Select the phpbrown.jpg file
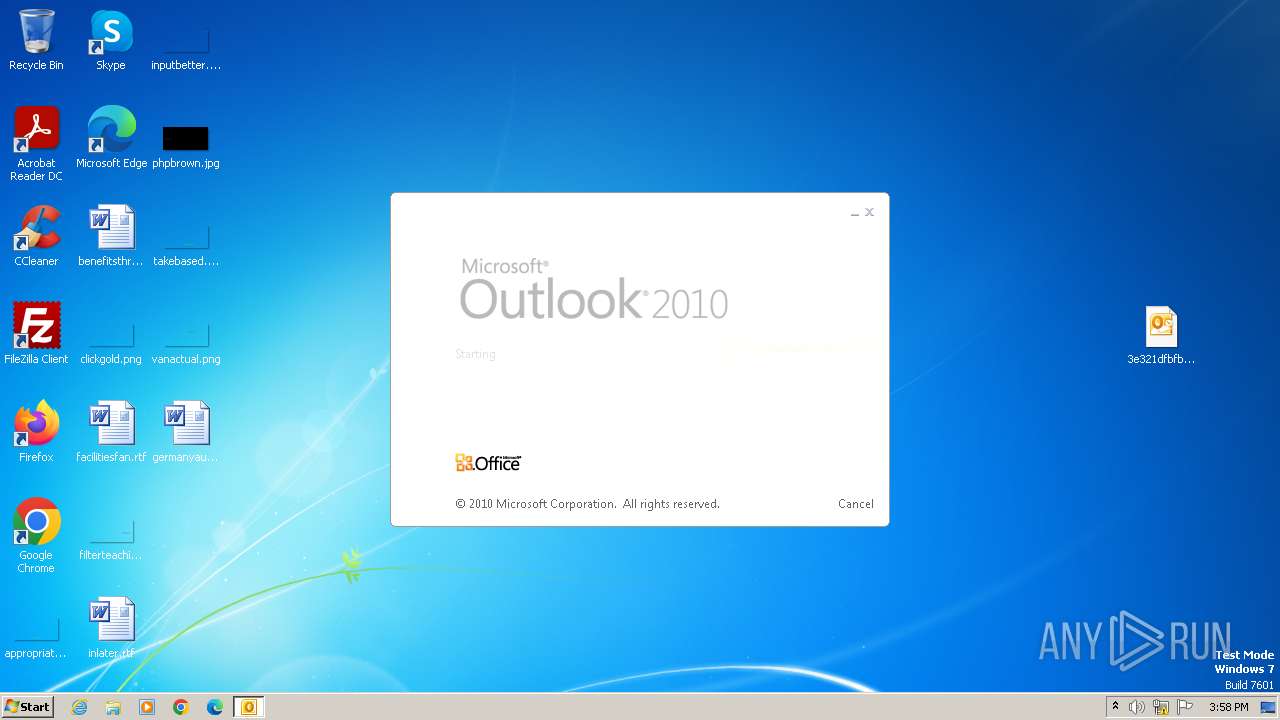Viewport: 1280px width, 720px height. (186, 146)
